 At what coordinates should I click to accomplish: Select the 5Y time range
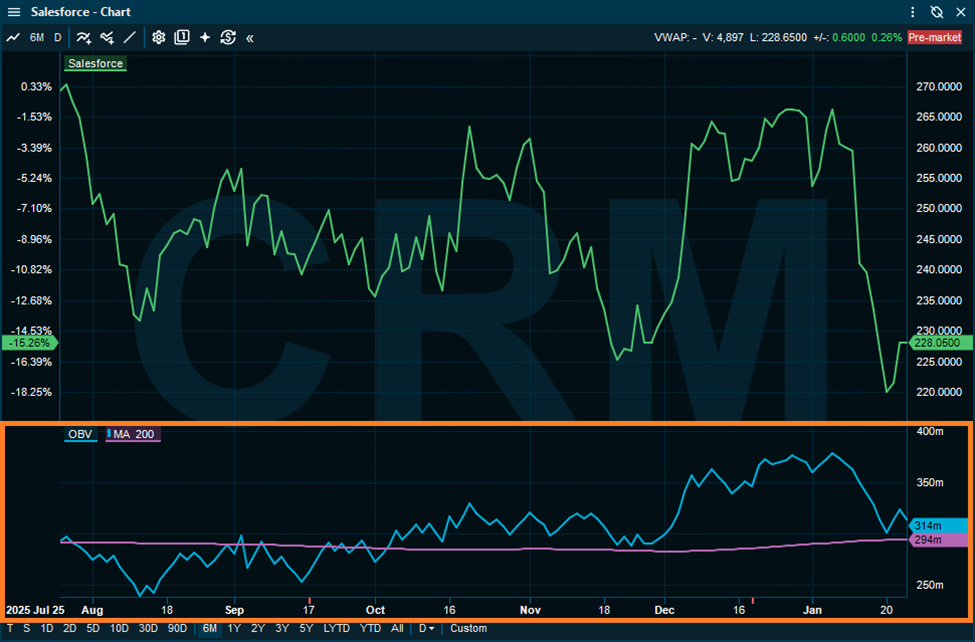point(306,628)
